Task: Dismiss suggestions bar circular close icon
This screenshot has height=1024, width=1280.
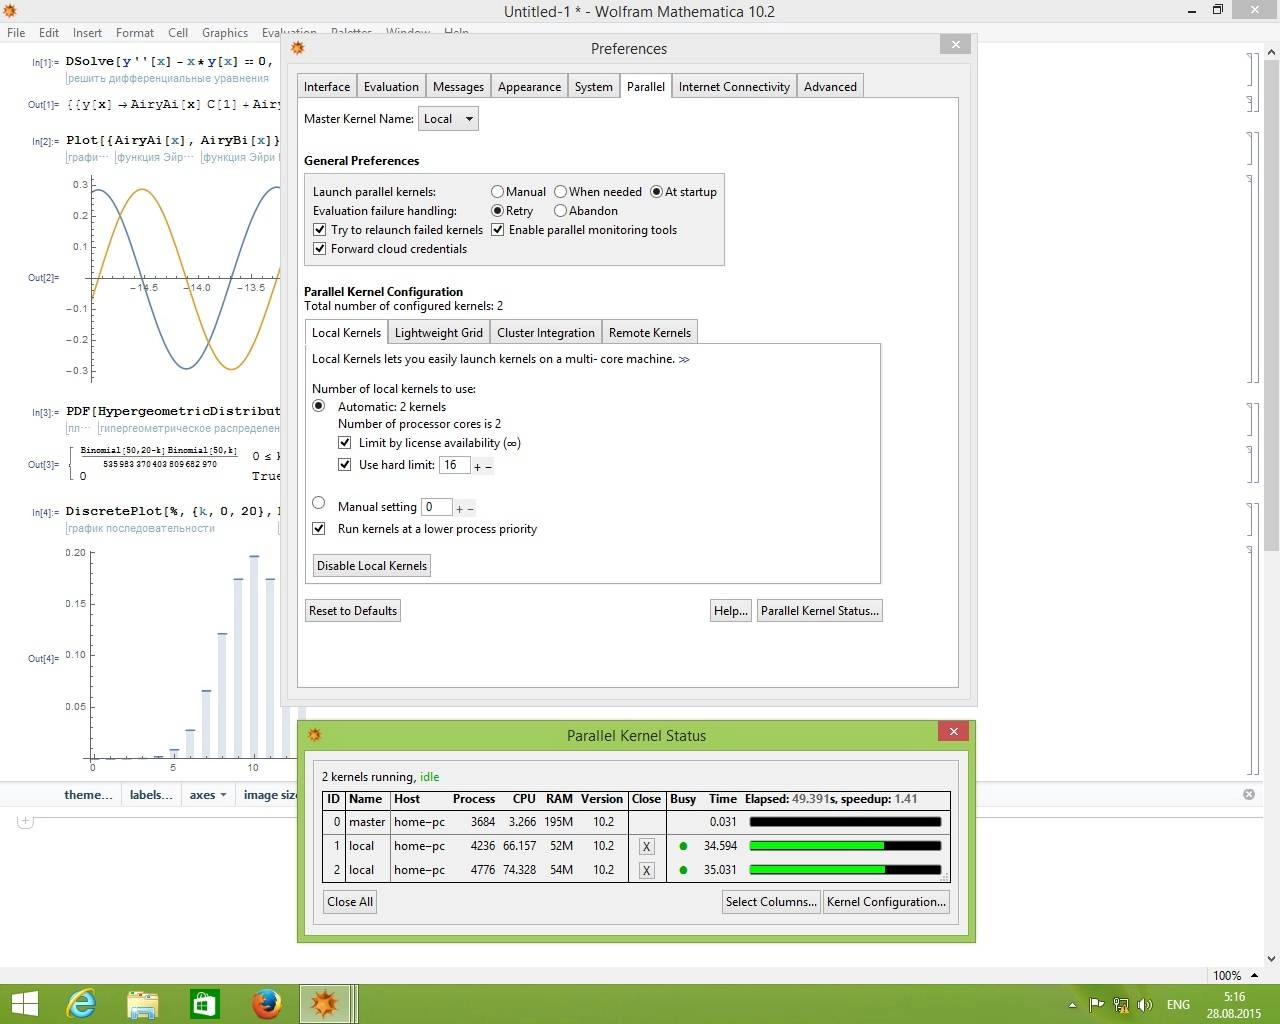Action: coord(1249,794)
